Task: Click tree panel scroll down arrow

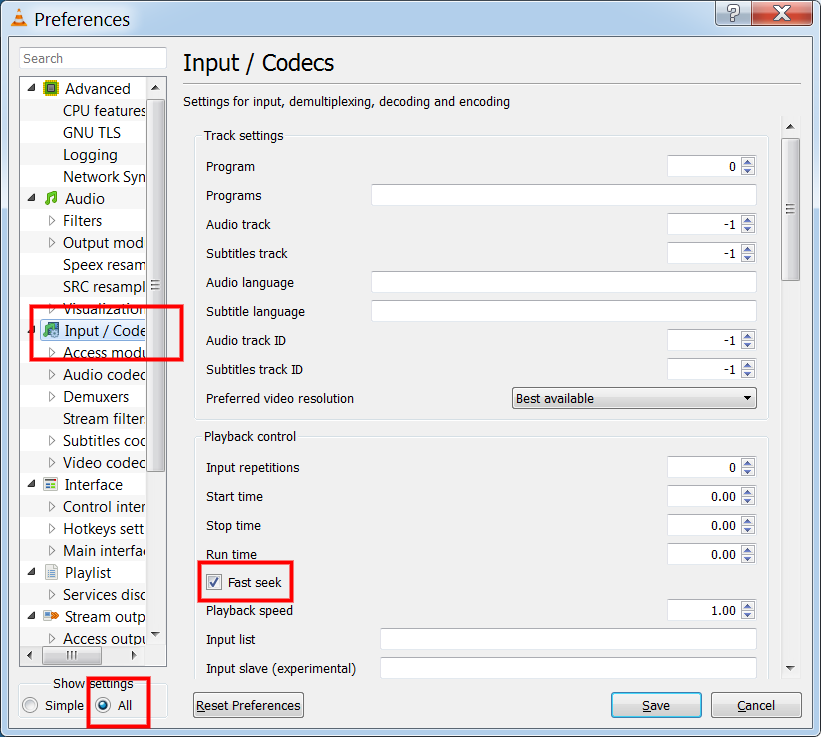Action: 155,634
